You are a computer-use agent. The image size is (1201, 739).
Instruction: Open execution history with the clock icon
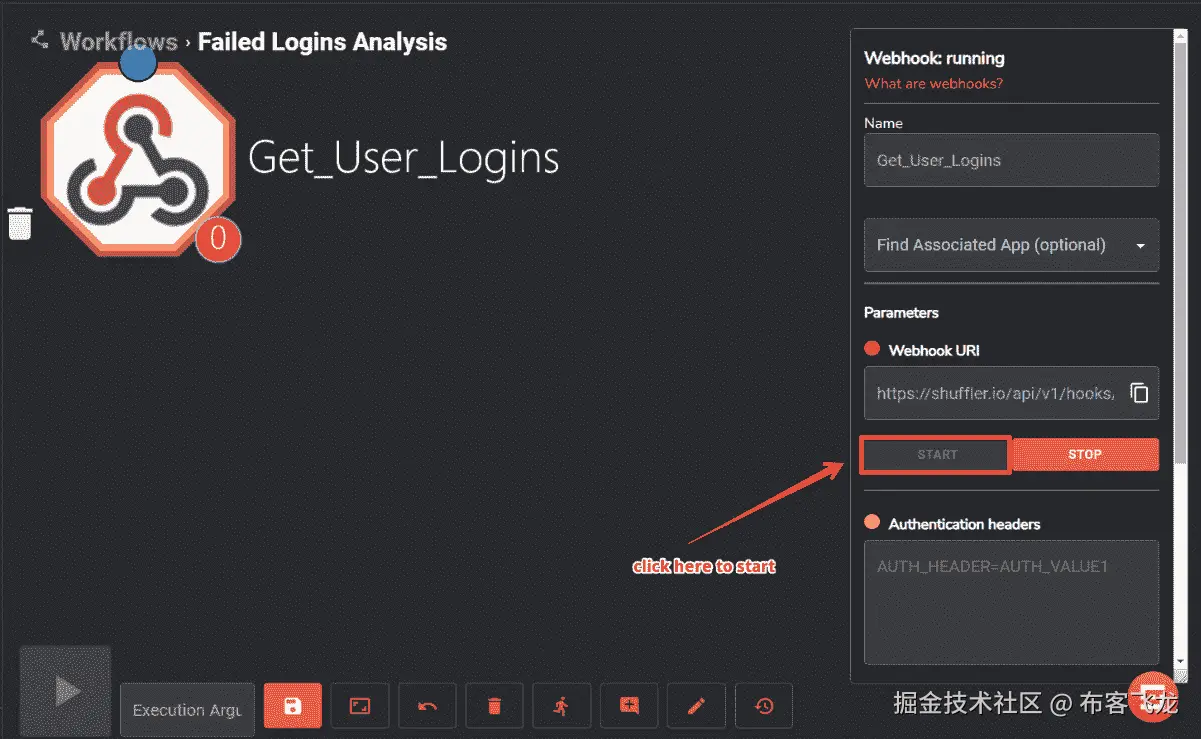pyautogui.click(x=763, y=705)
